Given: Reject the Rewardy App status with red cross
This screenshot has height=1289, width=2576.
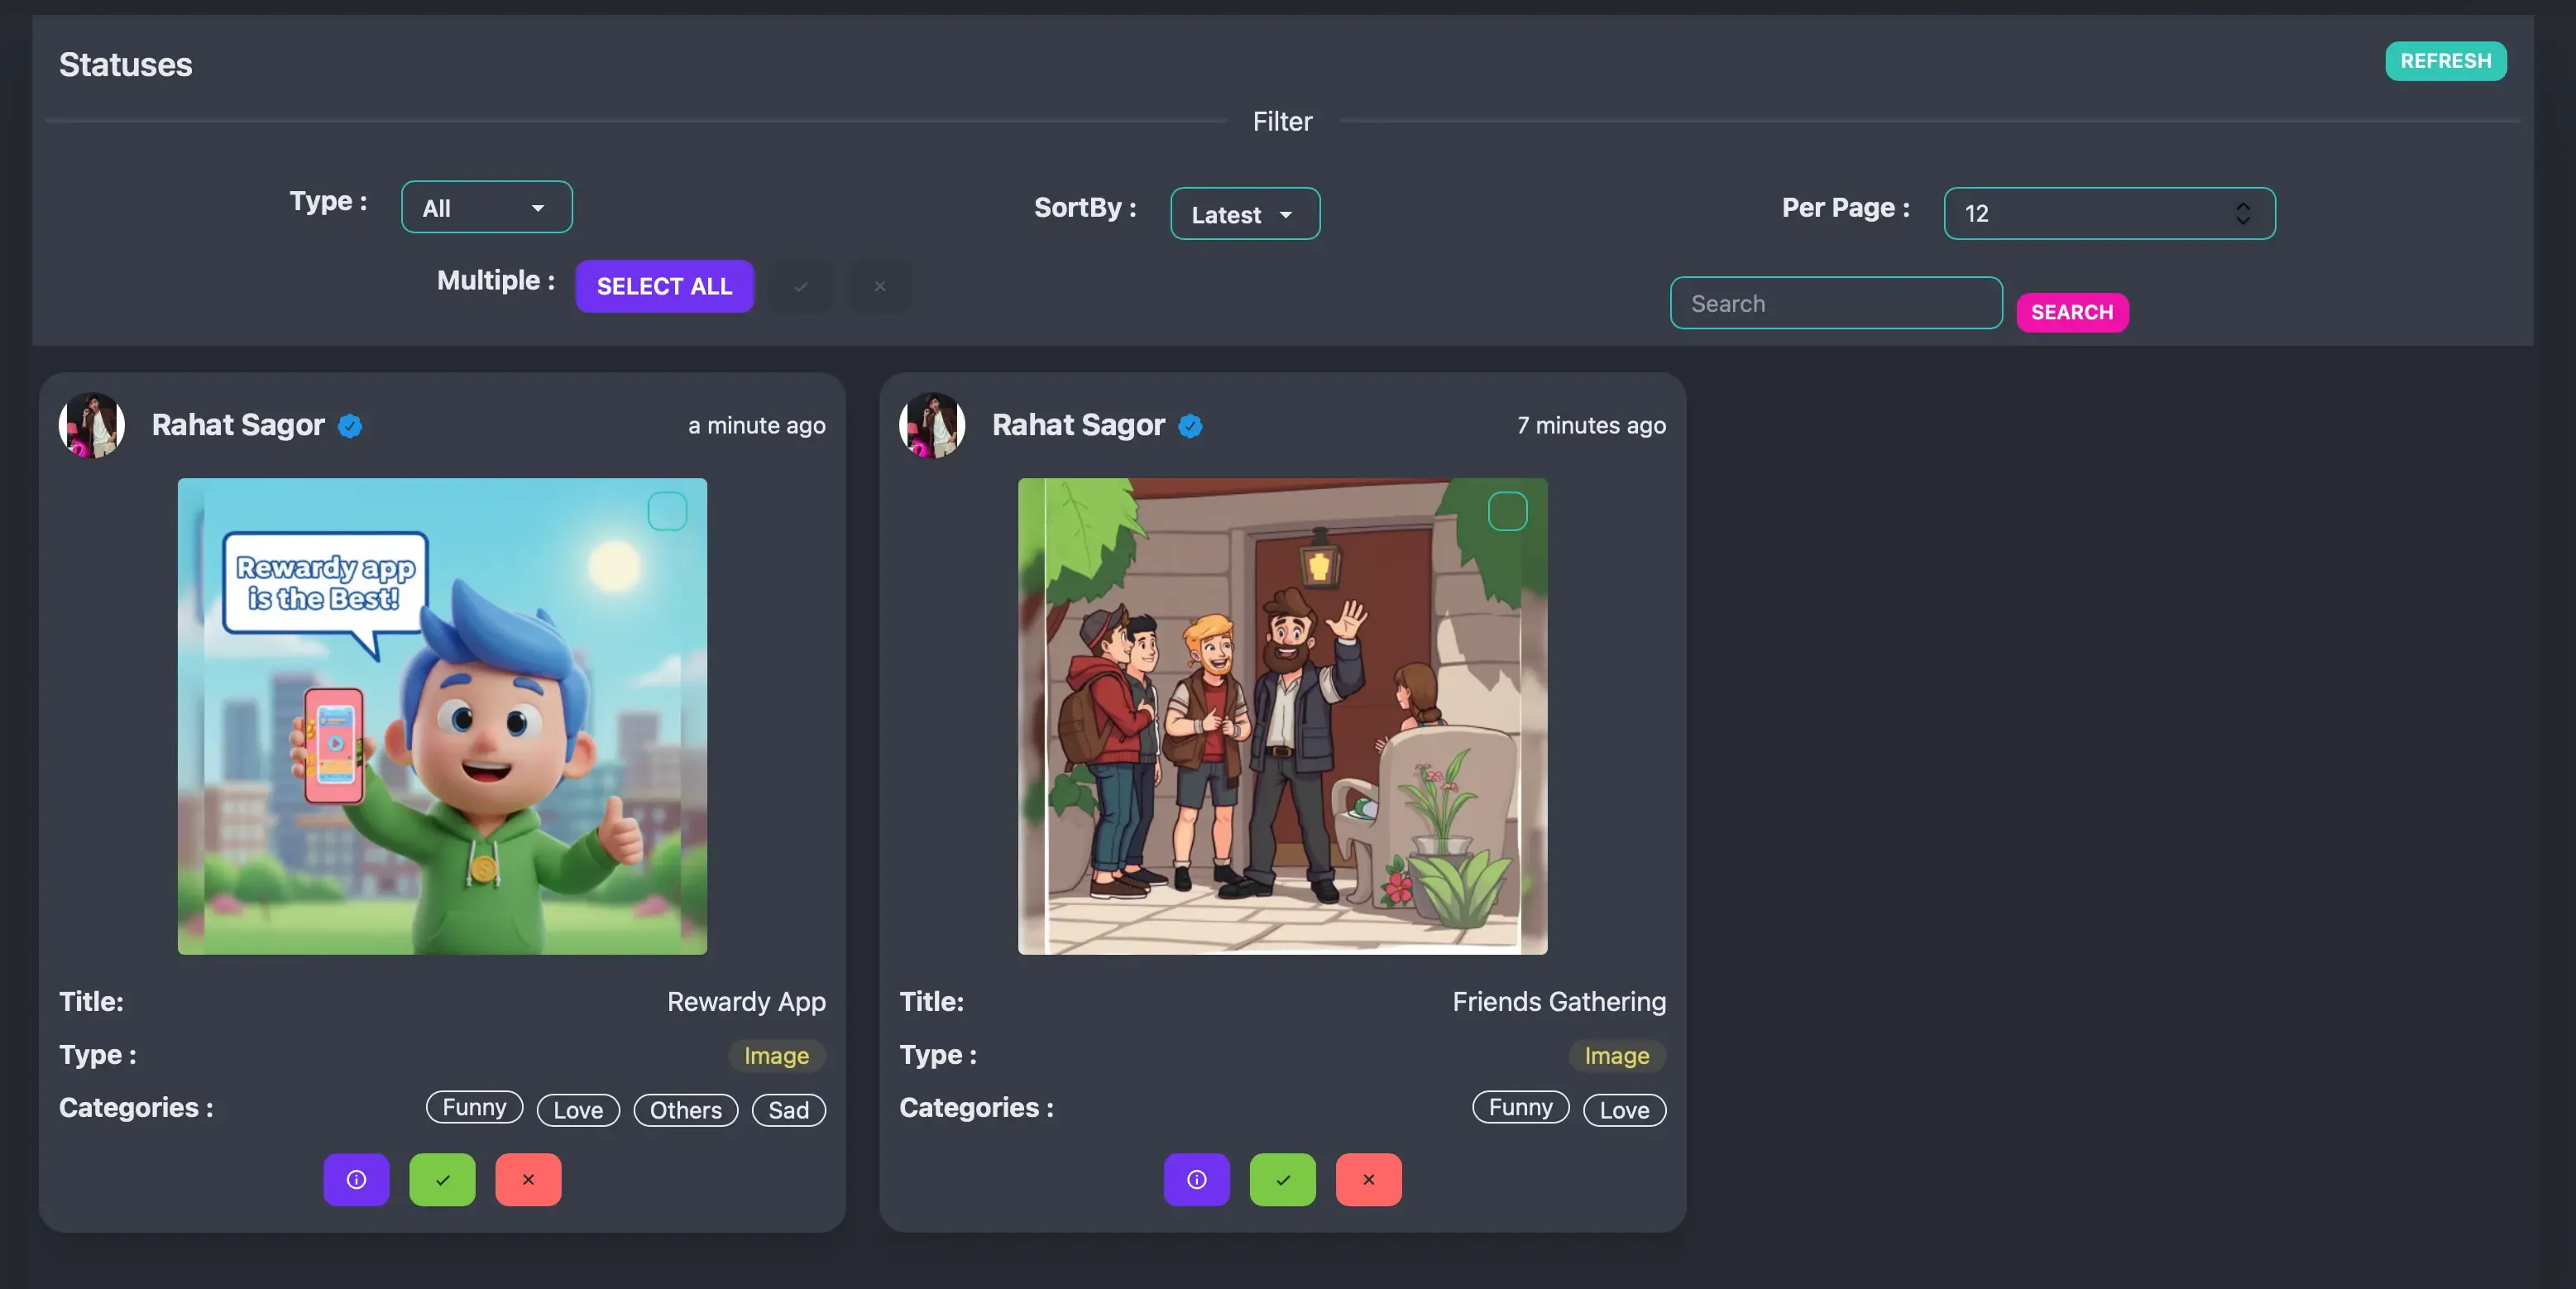Looking at the screenshot, I should (528, 1180).
